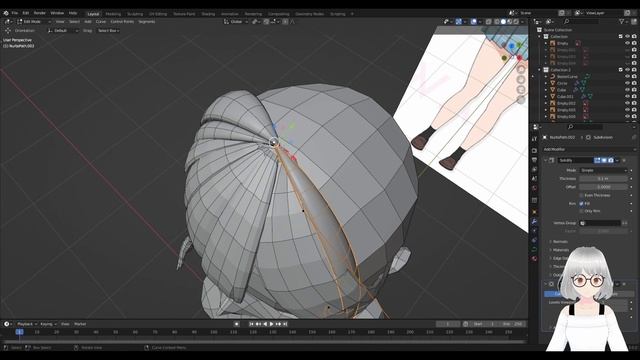This screenshot has height=360, width=640.
Task: Expand the BezierCurve object row
Action: click(546, 76)
